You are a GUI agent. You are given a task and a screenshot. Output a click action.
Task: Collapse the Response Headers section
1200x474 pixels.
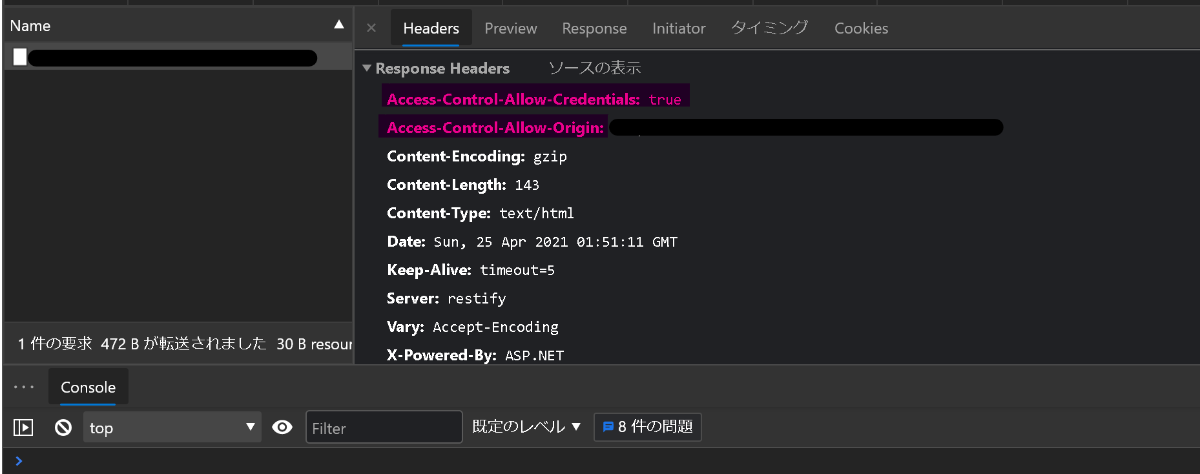point(367,69)
